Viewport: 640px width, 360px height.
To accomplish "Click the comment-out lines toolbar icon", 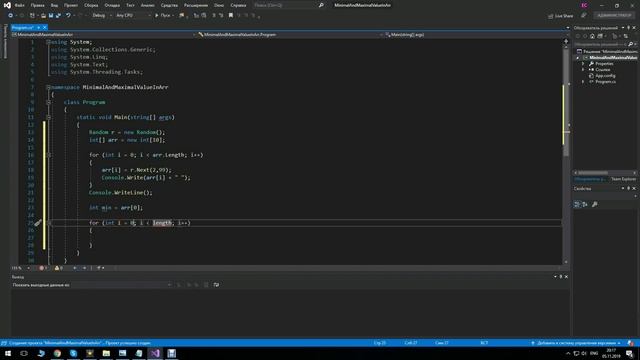I will pos(214,16).
